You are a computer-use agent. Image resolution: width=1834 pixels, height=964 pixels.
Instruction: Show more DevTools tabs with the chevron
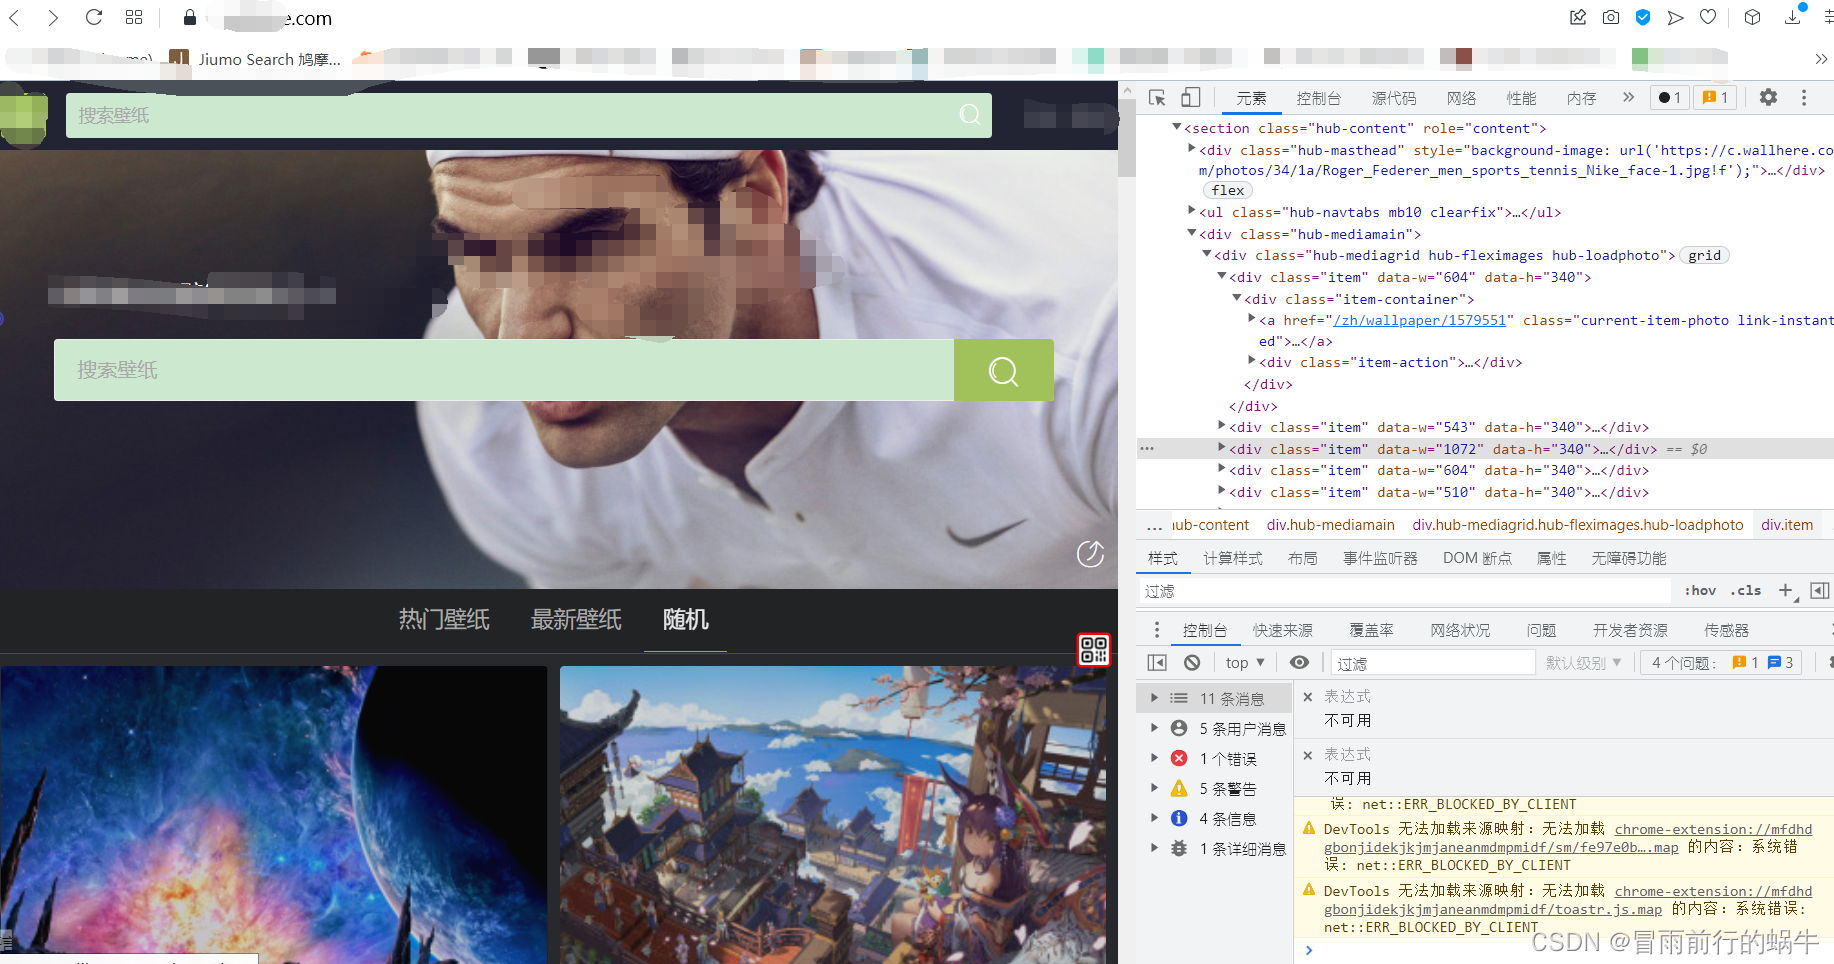tap(1628, 98)
